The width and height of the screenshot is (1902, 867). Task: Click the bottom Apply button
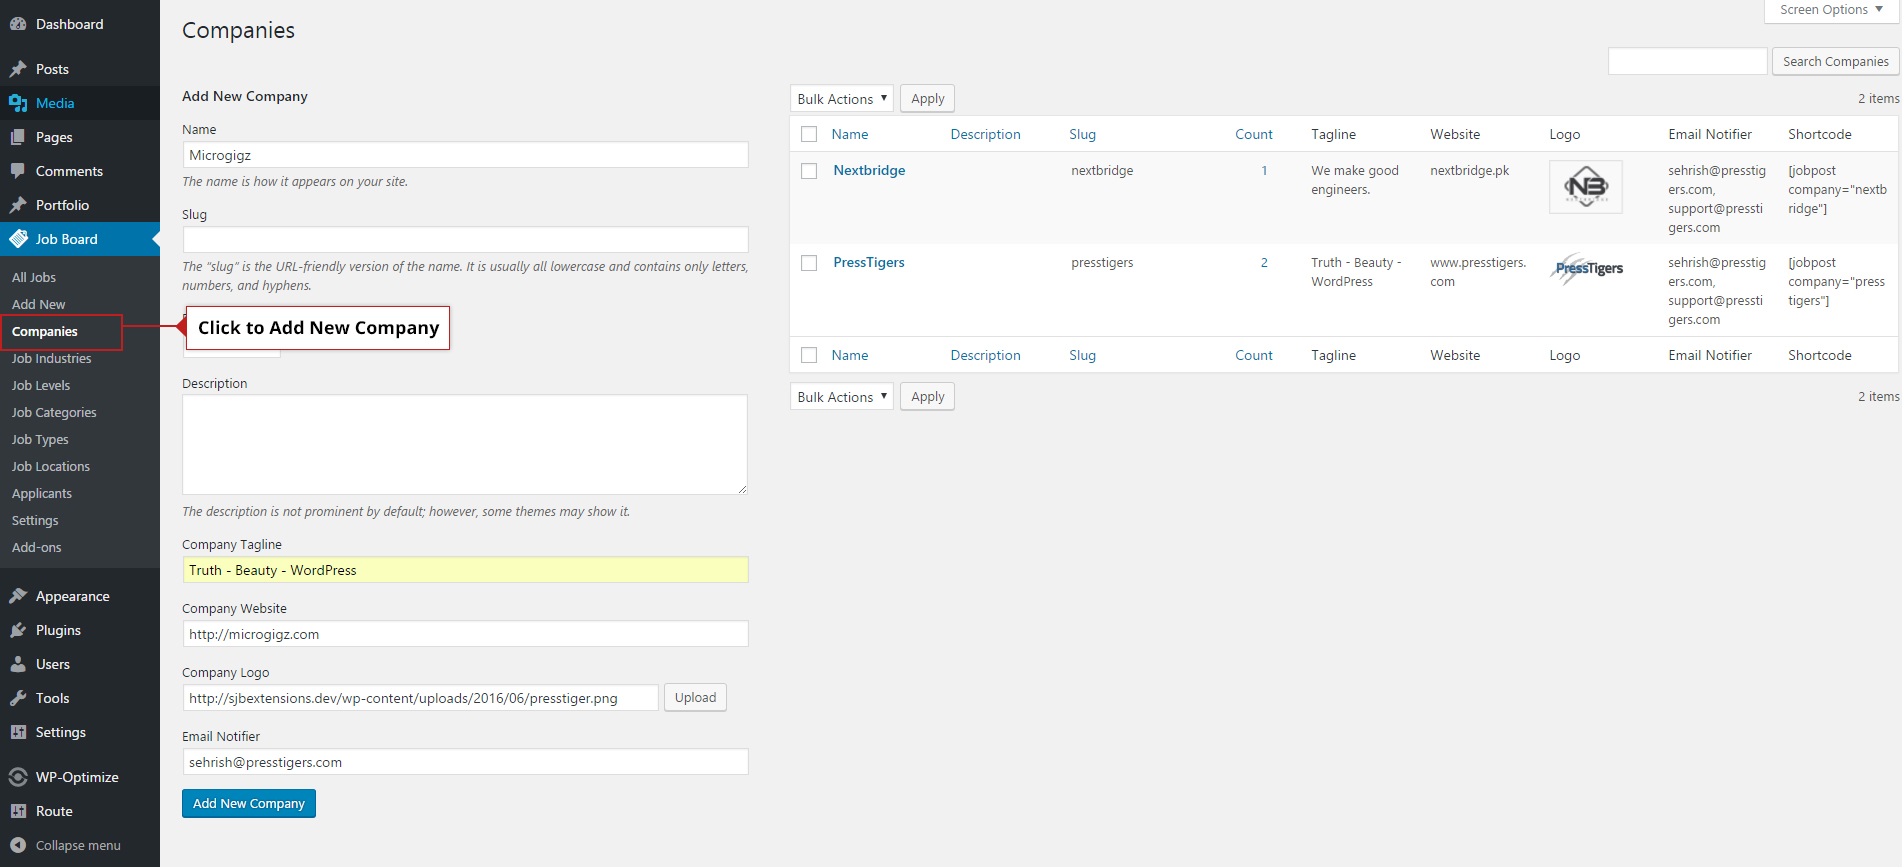pyautogui.click(x=927, y=396)
